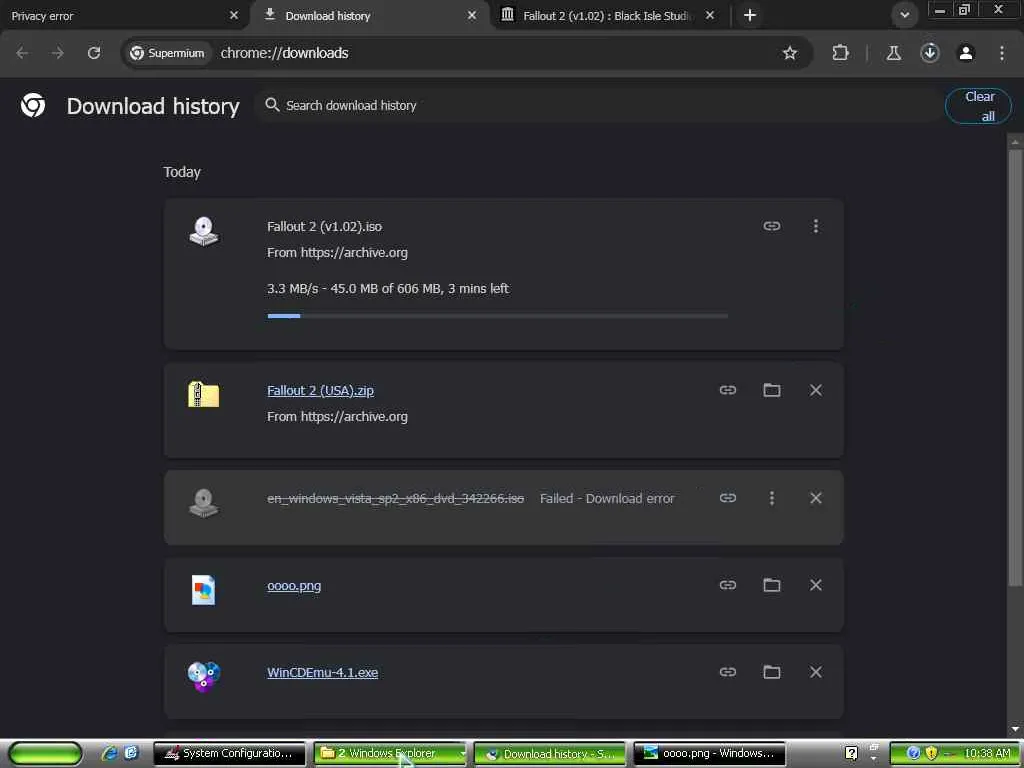Click the search magnifier icon
Screen dimensions: 1024x768
coord(272,105)
